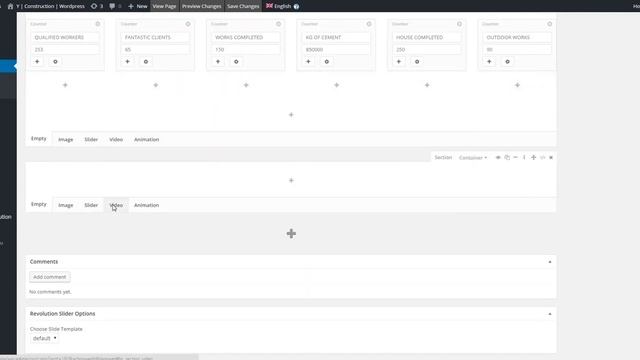This screenshot has height=360, width=640.
Task: Select Slider tab in the counters section
Action: pos(91,140)
